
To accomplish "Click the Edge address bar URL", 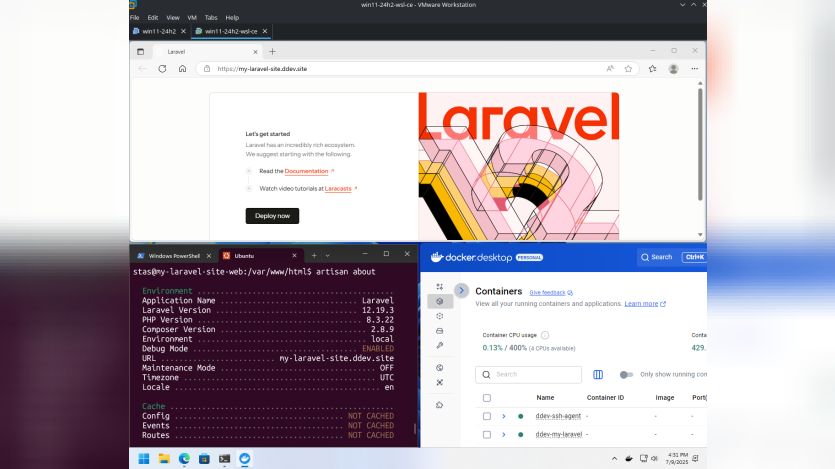I will 262,69.
